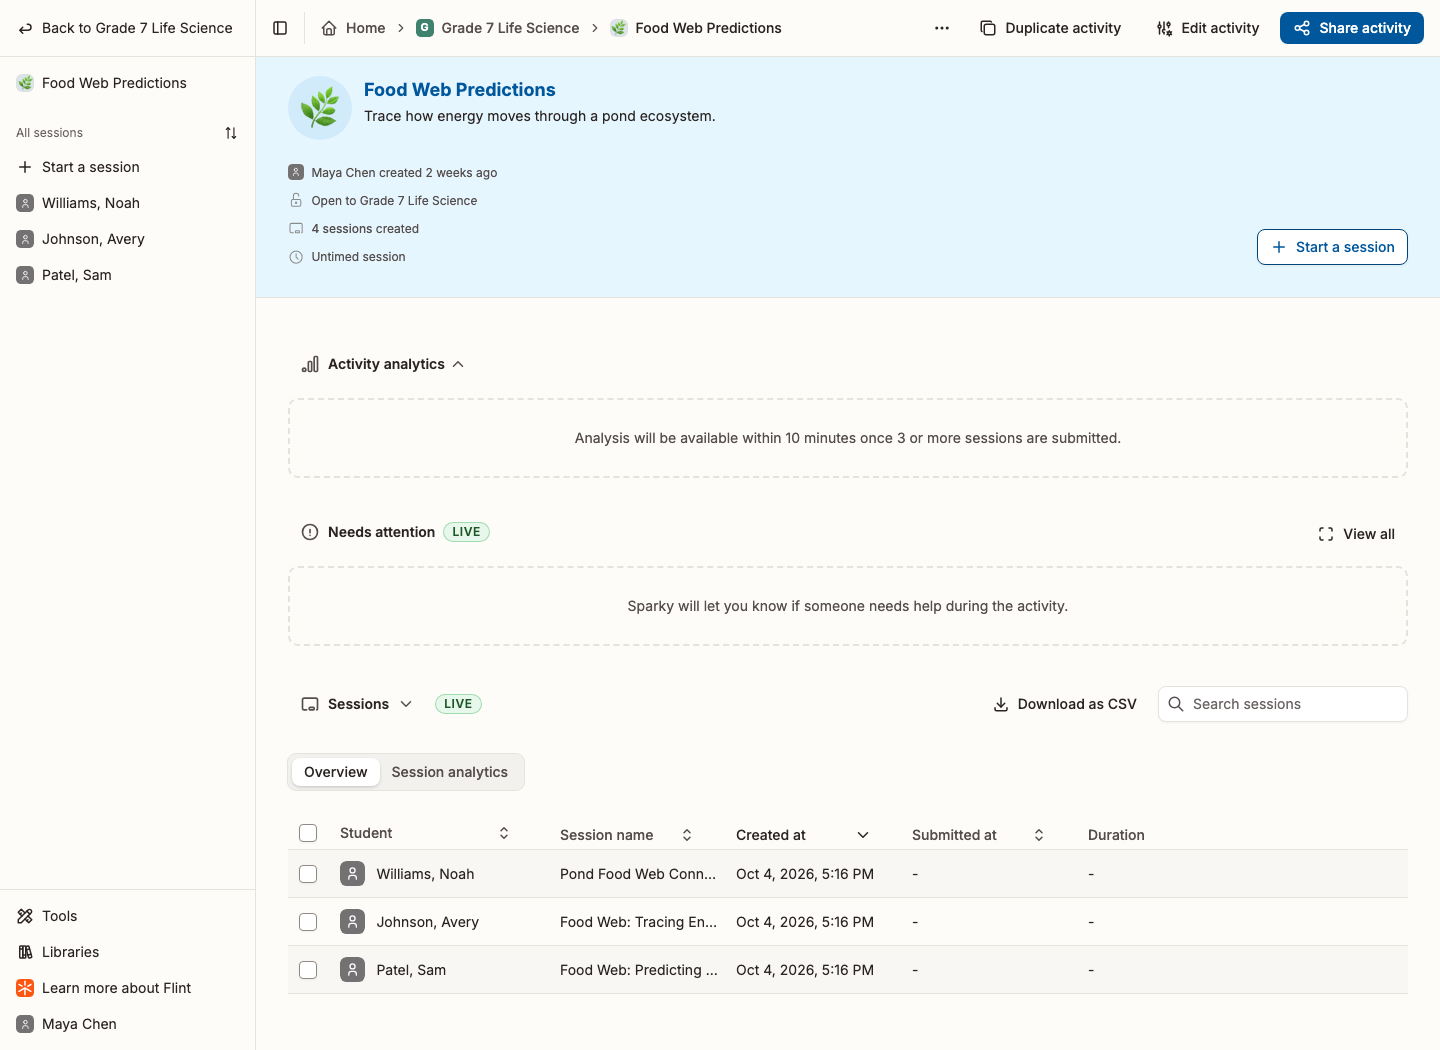Click the Libraries books icon
Screen dimensions: 1440x1050
[25, 952]
